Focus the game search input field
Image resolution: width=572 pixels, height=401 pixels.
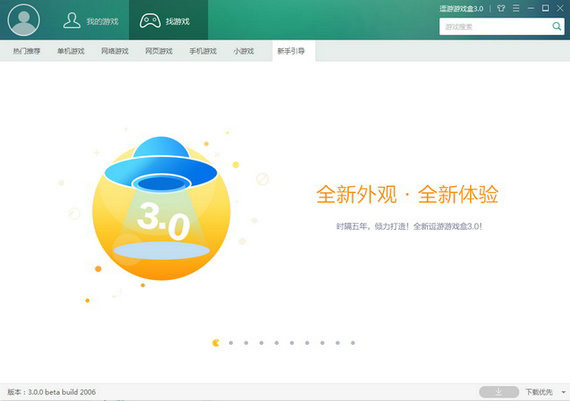(x=495, y=27)
